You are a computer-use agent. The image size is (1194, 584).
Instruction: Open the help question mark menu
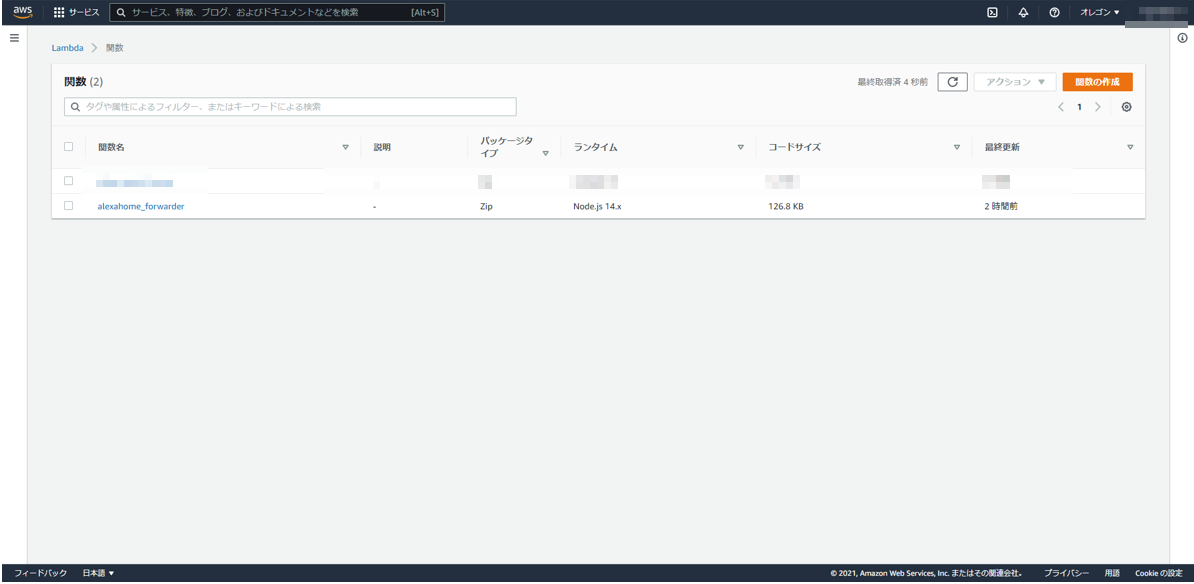1055,12
